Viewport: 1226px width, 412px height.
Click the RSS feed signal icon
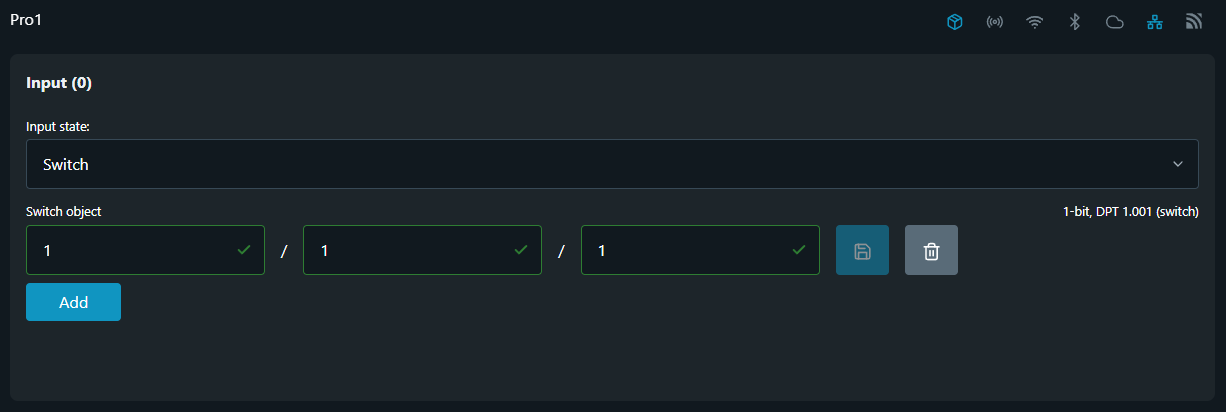coord(1194,22)
